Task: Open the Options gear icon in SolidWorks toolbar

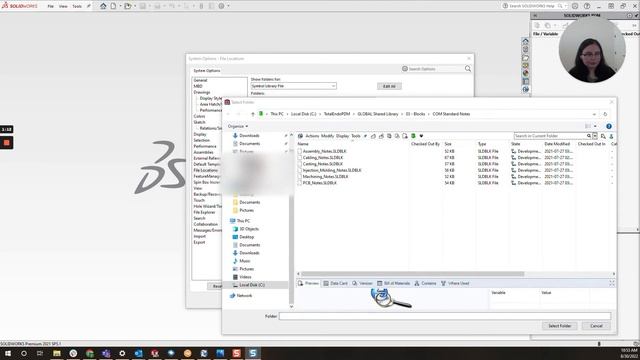Action: click(x=221, y=6)
